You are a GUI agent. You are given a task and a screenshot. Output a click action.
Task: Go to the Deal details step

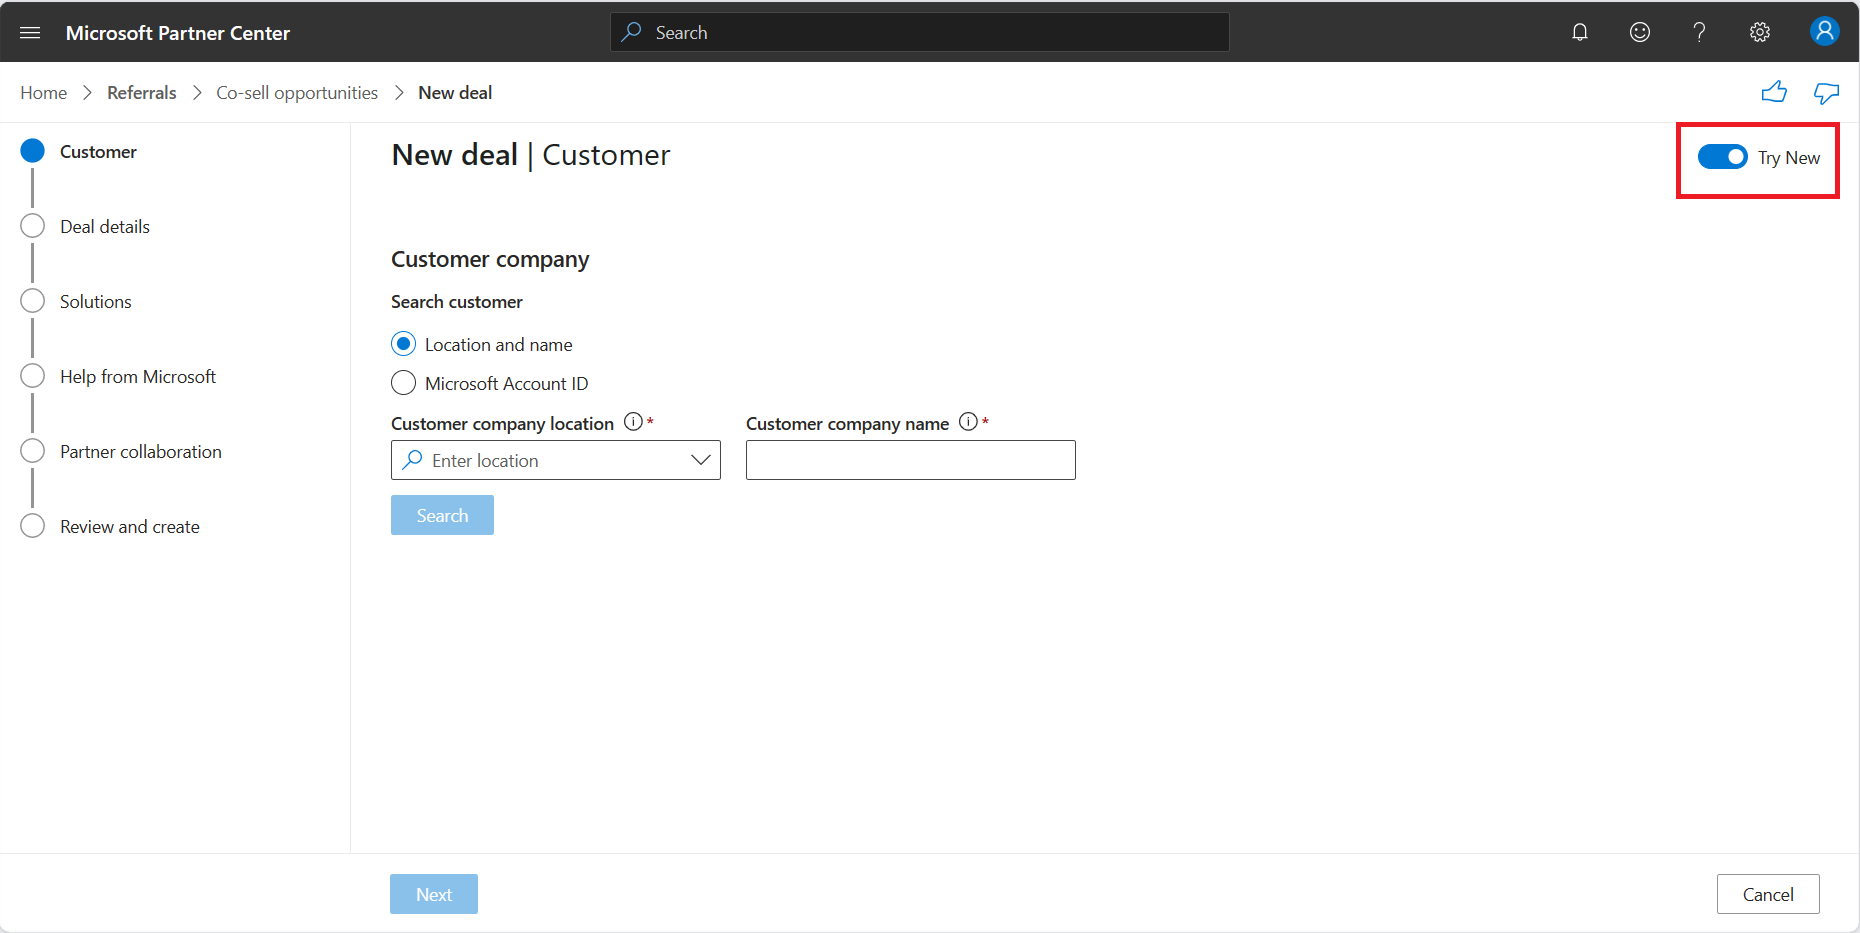pyautogui.click(x=105, y=227)
